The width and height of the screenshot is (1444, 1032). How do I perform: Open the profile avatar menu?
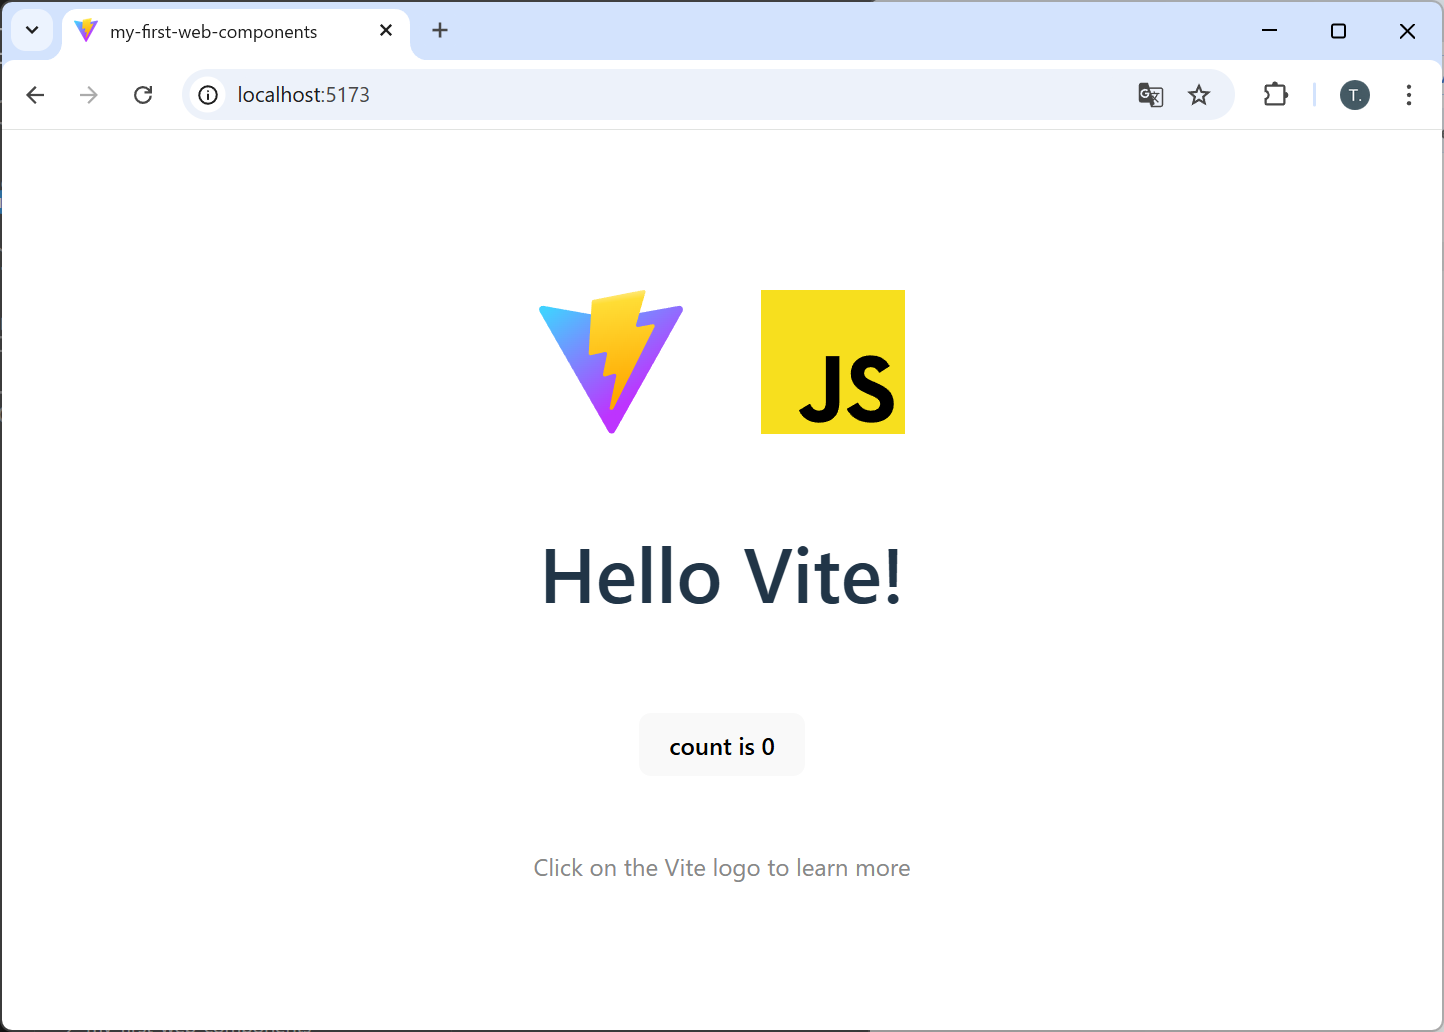pyautogui.click(x=1355, y=95)
